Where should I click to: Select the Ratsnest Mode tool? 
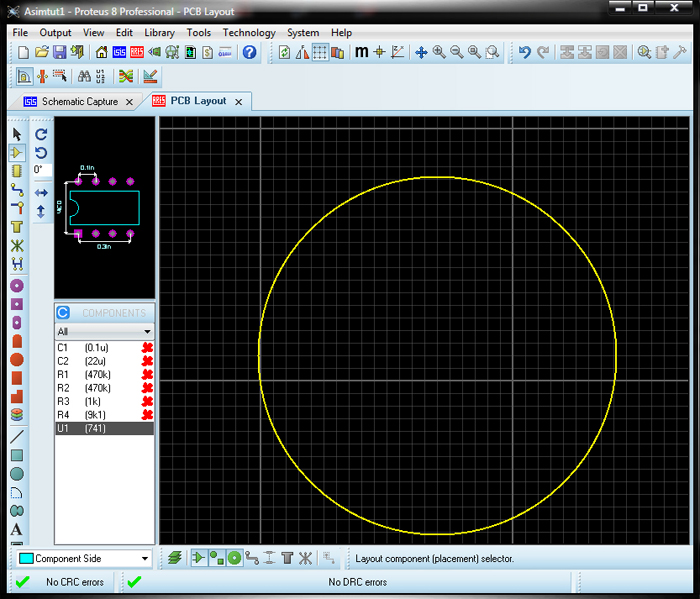(17, 245)
